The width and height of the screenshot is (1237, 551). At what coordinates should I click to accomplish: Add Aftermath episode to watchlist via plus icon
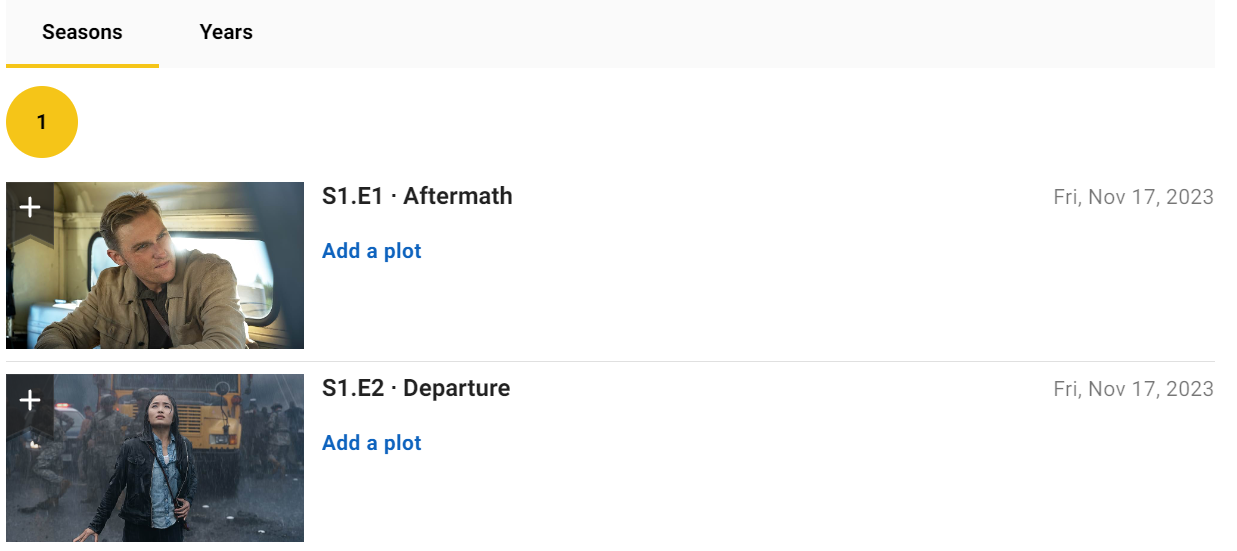coord(30,207)
